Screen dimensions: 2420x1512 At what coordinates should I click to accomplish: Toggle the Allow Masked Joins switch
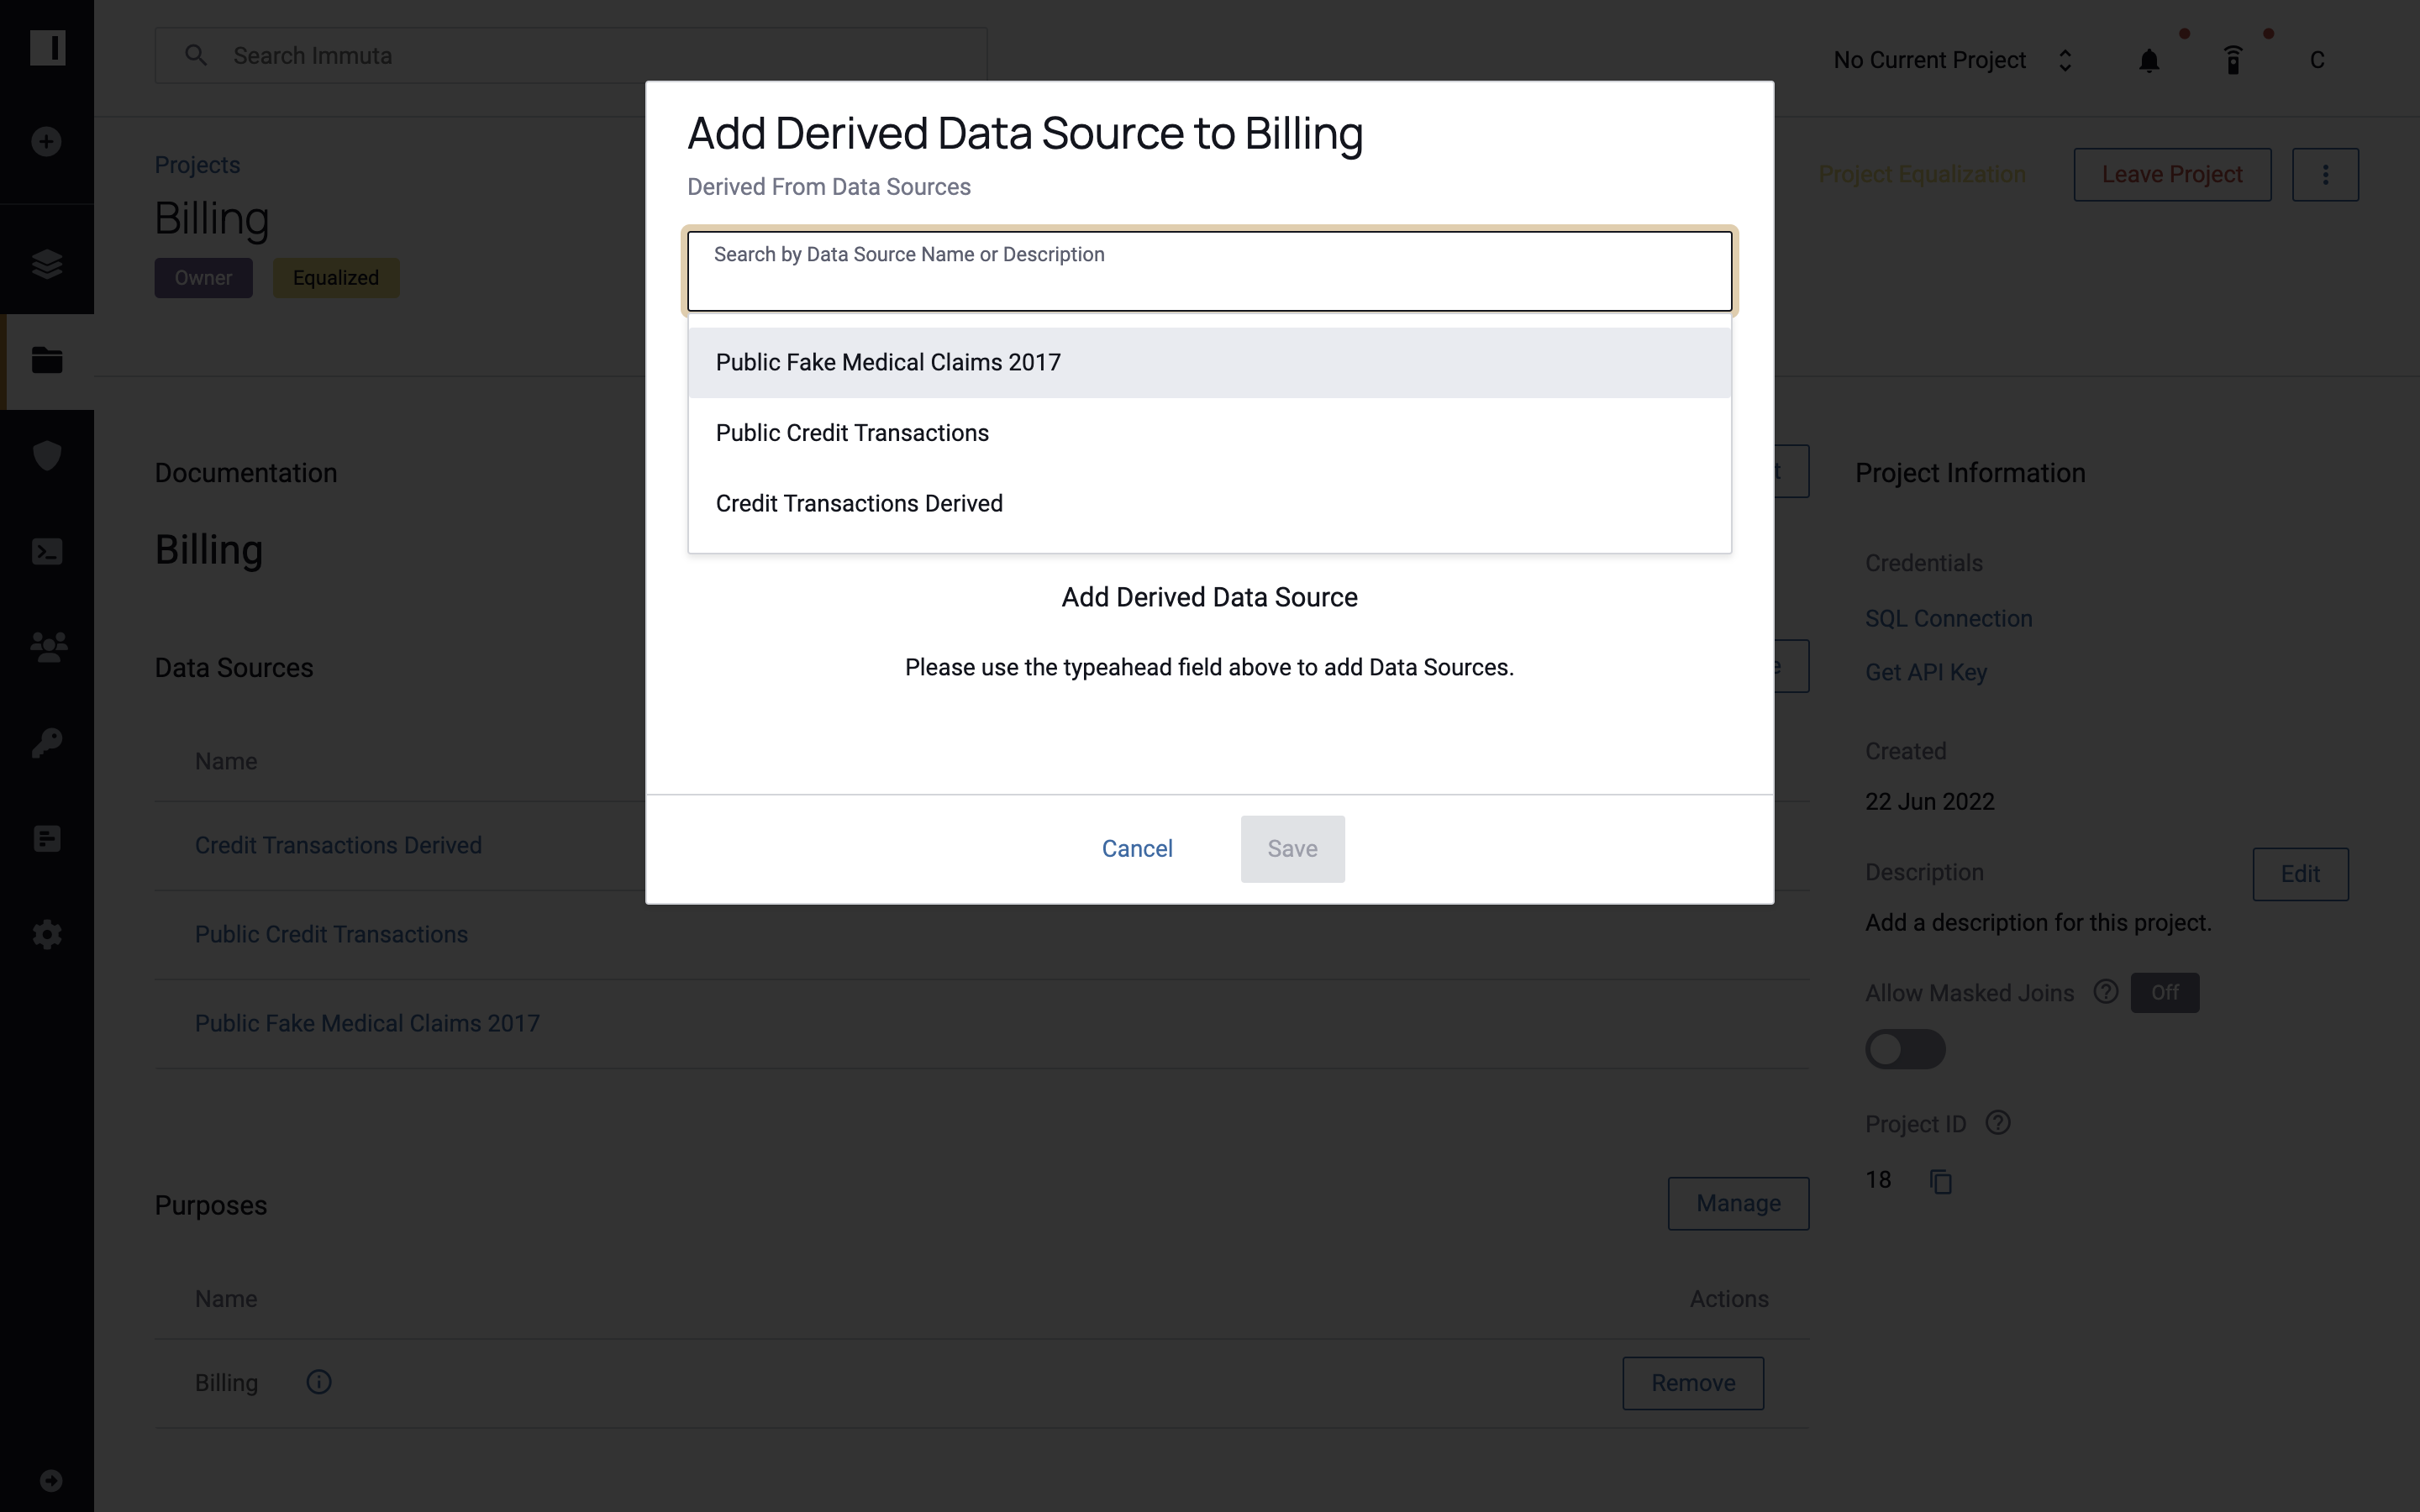pyautogui.click(x=1902, y=1047)
